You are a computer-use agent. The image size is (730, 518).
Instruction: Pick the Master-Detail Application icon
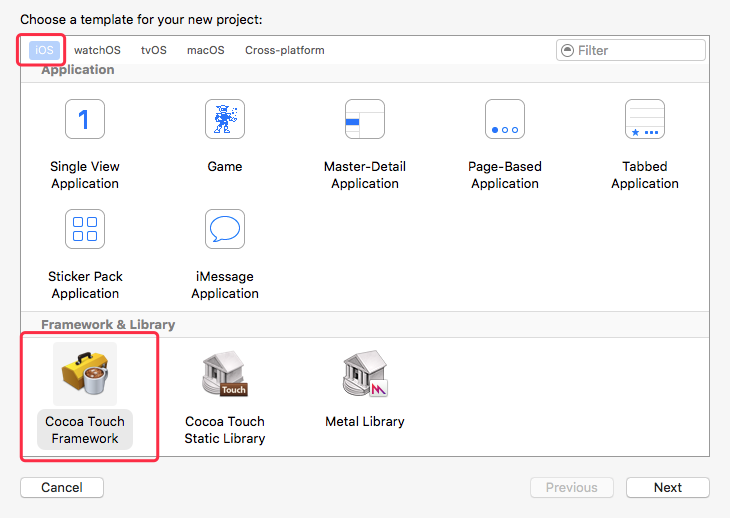pos(365,119)
